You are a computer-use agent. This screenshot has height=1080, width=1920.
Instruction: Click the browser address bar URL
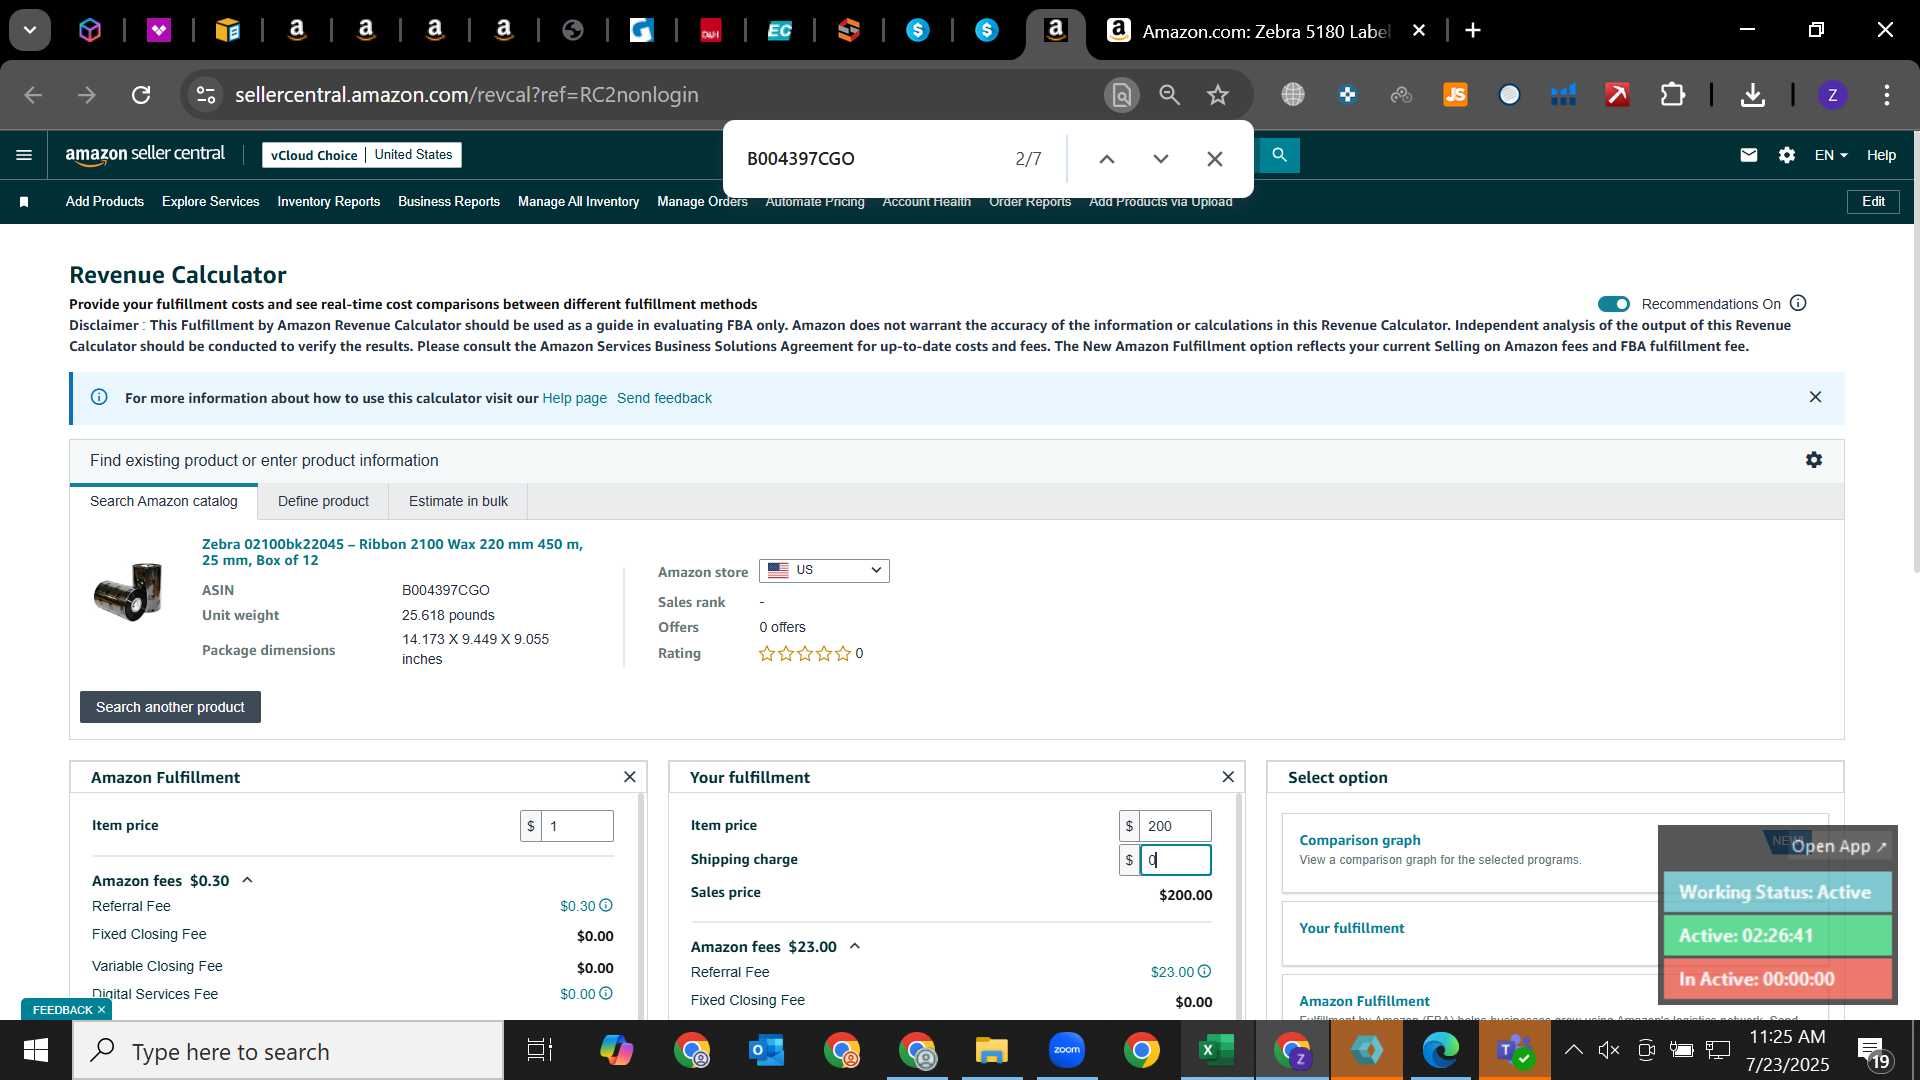[466, 95]
